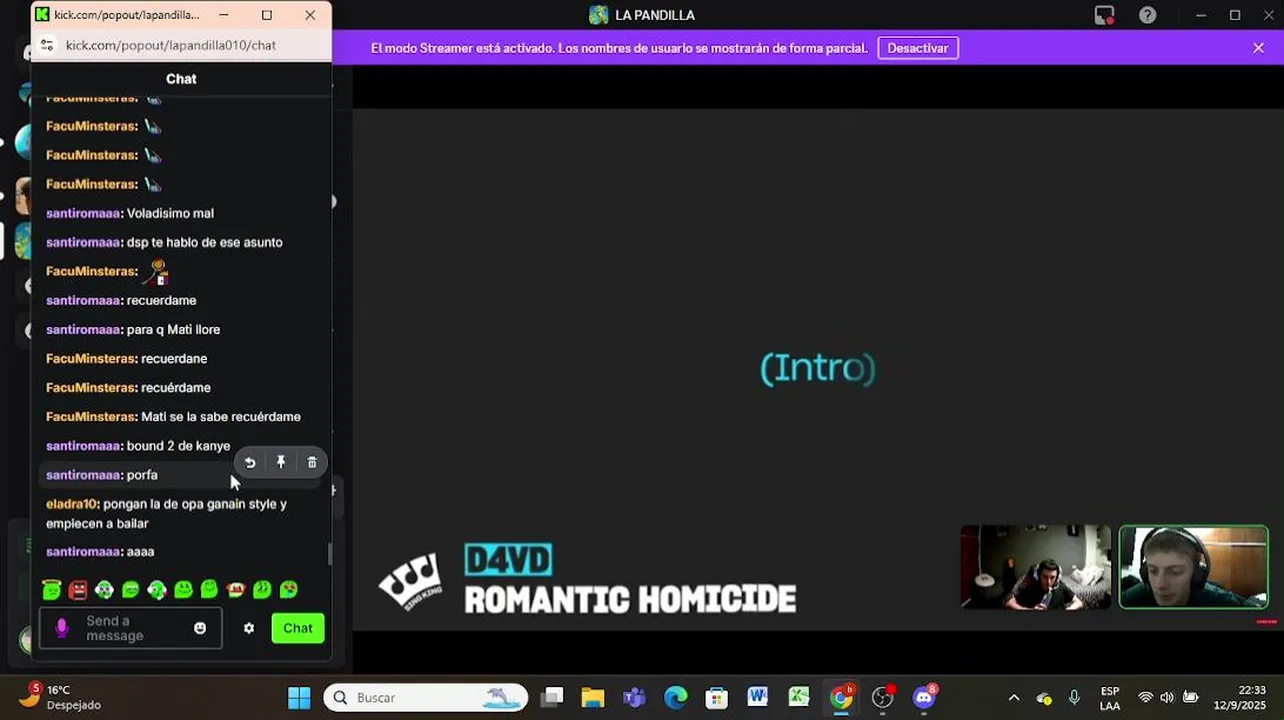1284x720 pixels.
Task: Click the message 'dsp te hablo de ese asunto'
Action: [x=204, y=242]
